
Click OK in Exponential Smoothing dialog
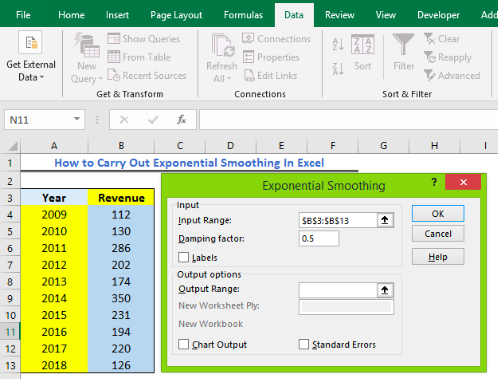click(438, 213)
